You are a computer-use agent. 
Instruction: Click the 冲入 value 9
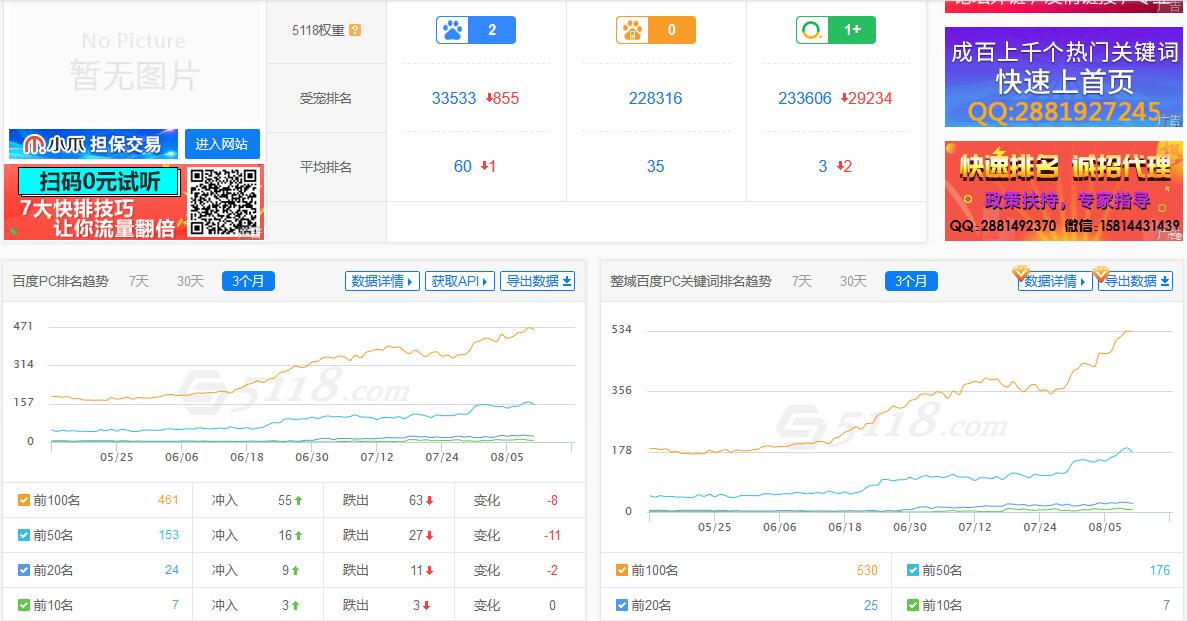point(285,570)
